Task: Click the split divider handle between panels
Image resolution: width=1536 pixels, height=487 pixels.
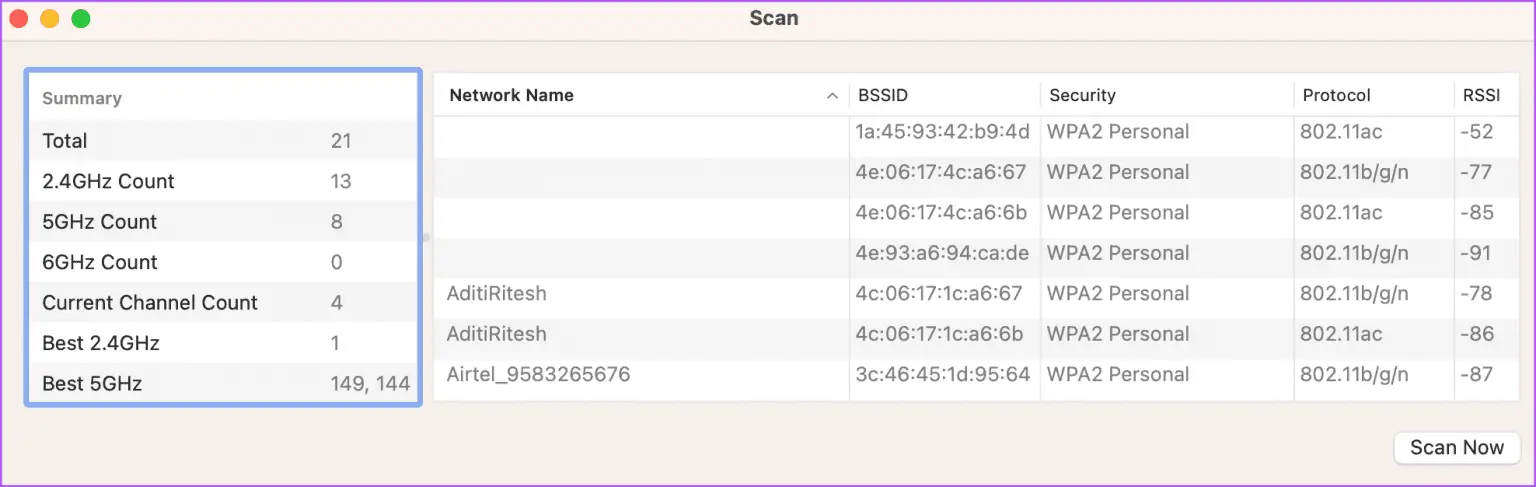Action: pyautogui.click(x=427, y=238)
